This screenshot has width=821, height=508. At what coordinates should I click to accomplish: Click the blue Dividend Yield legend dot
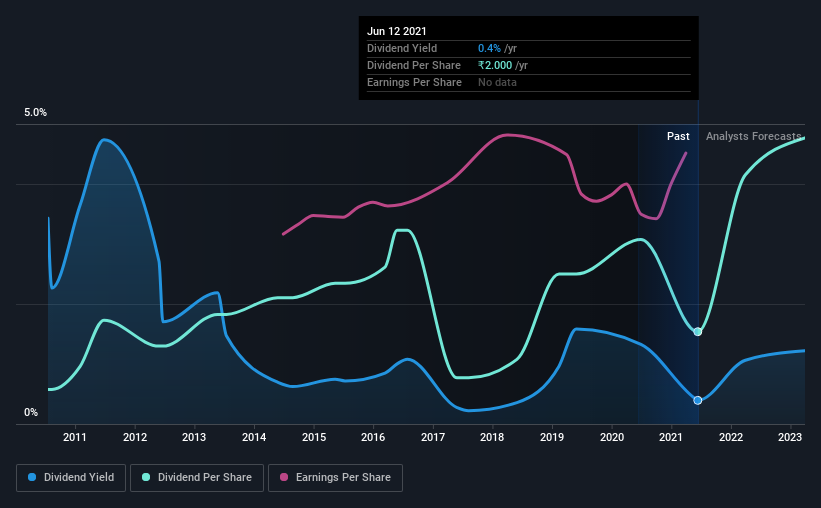tap(32, 478)
